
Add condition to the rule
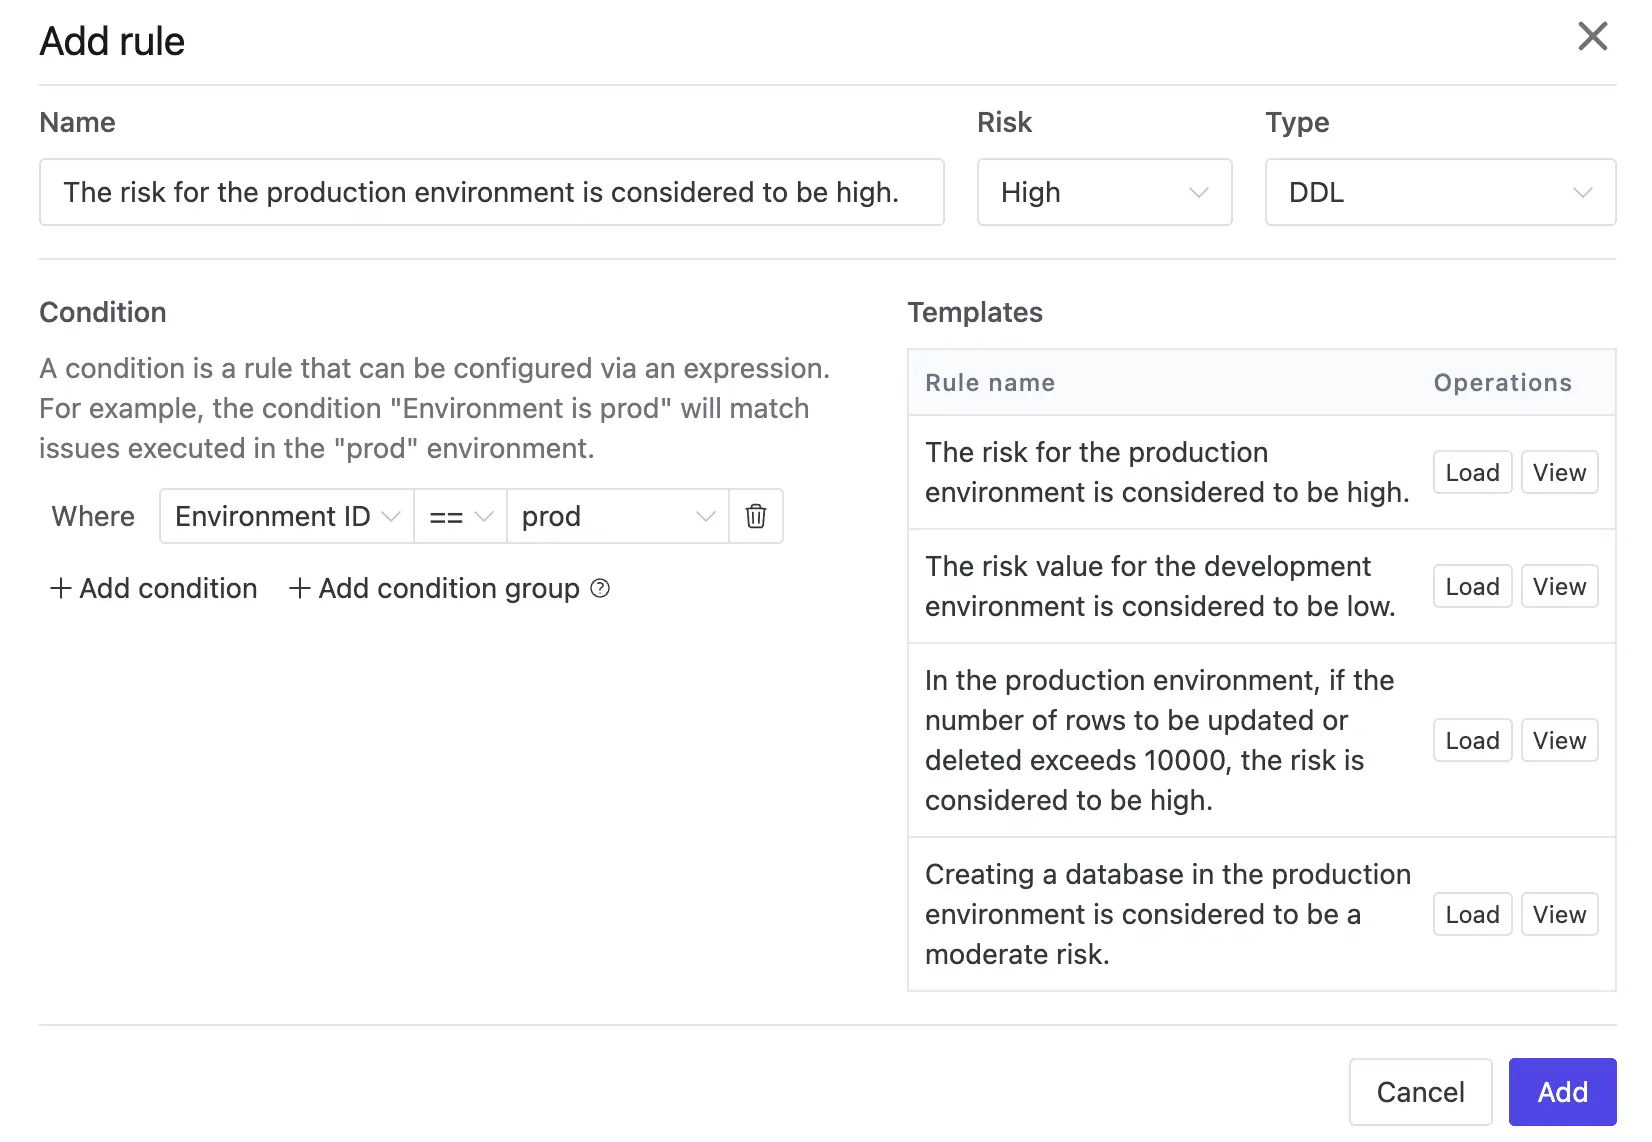[154, 588]
